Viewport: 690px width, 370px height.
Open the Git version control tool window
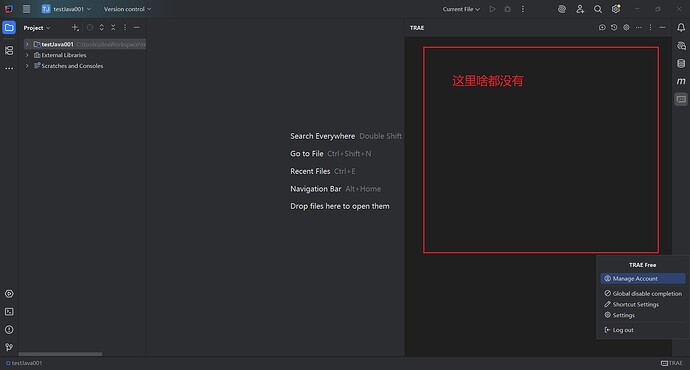tap(9, 347)
